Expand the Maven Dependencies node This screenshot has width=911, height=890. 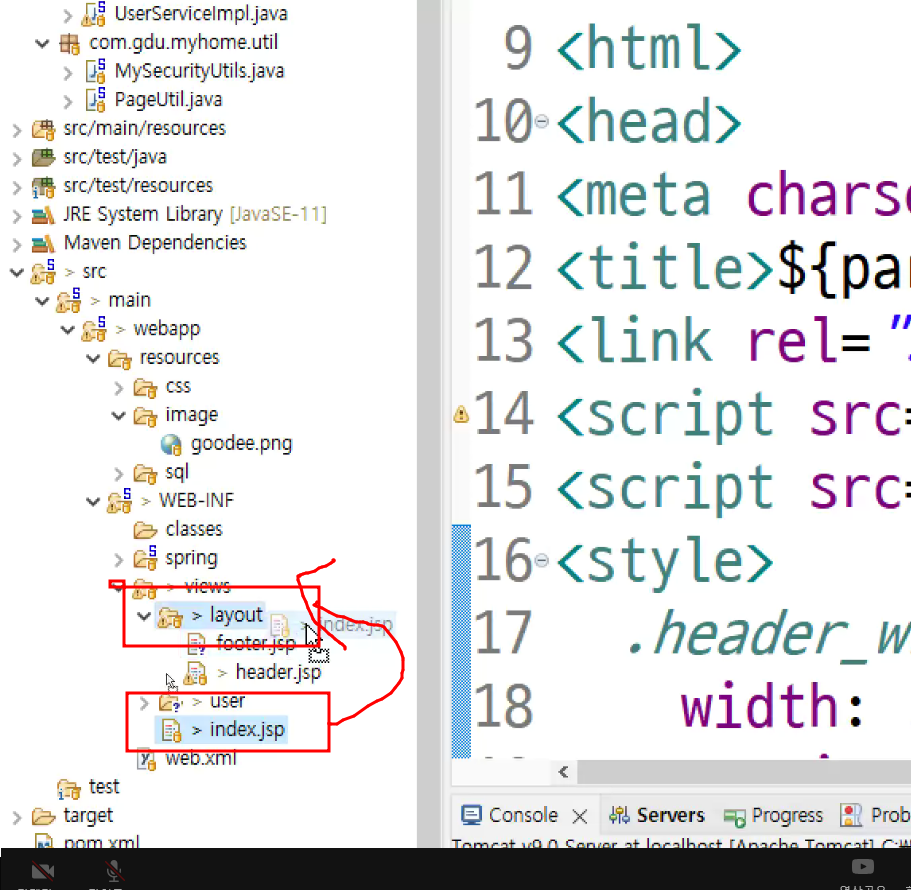[x=17, y=245]
